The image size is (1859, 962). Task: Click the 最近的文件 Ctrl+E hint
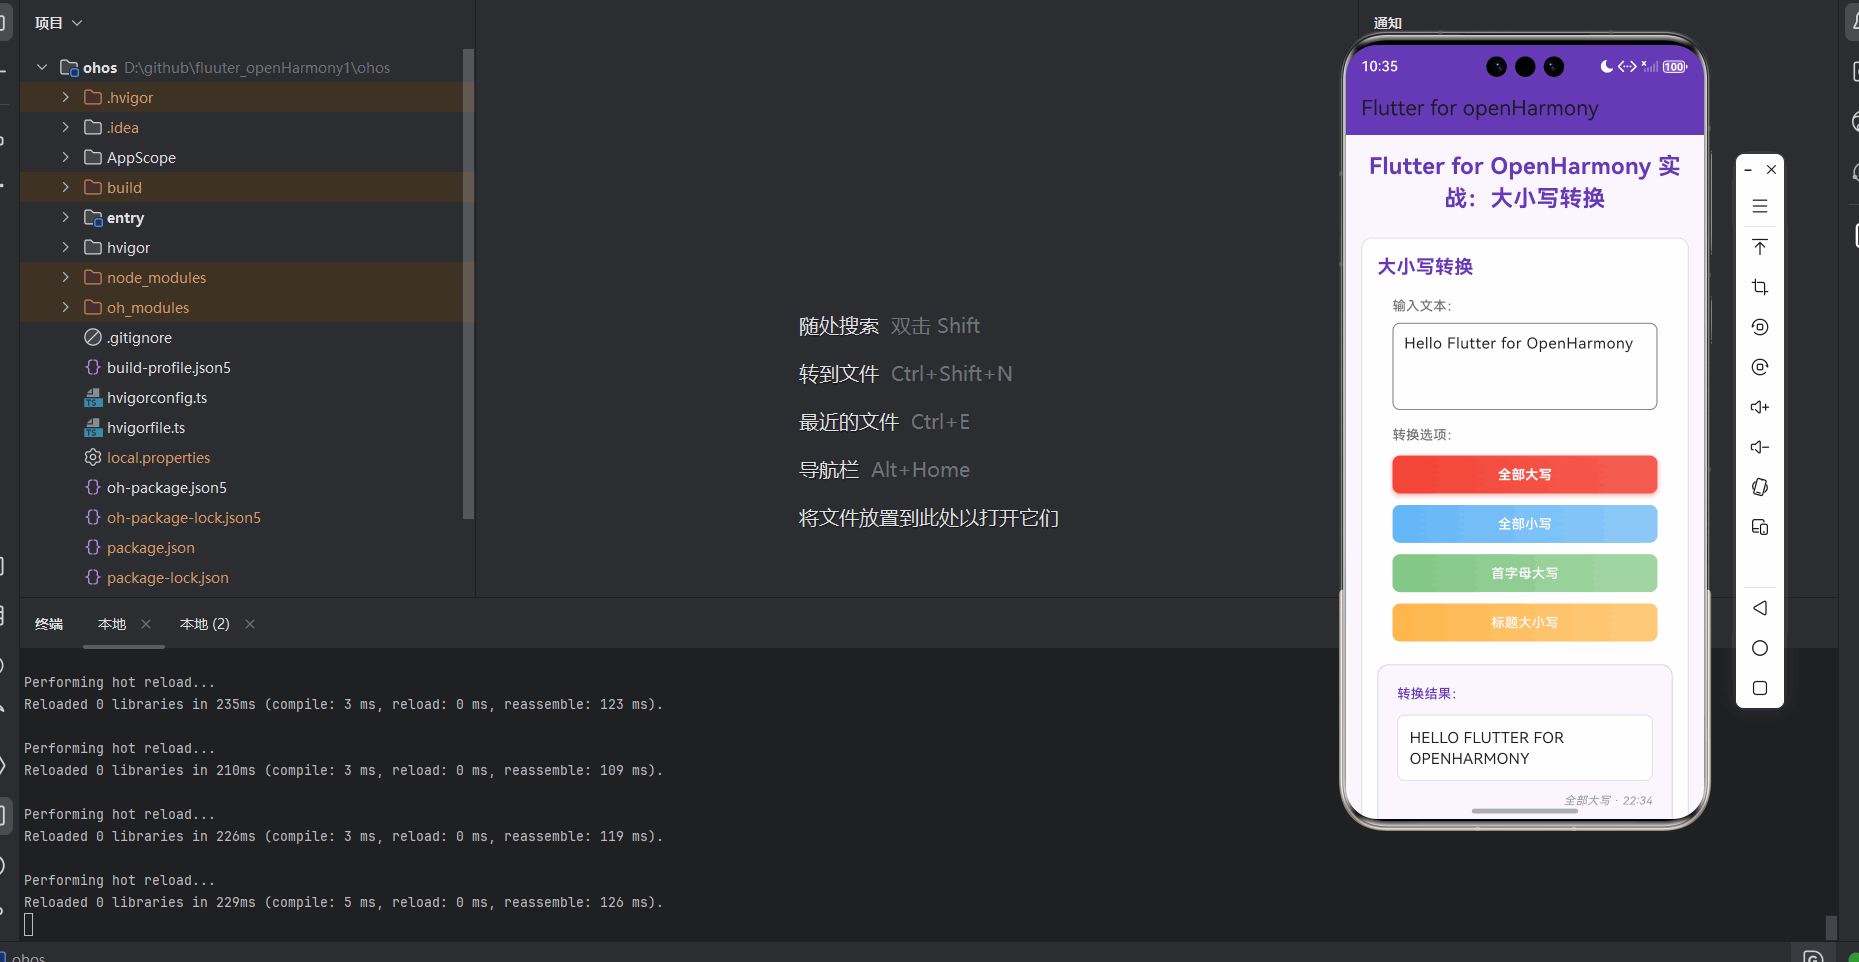884,422
